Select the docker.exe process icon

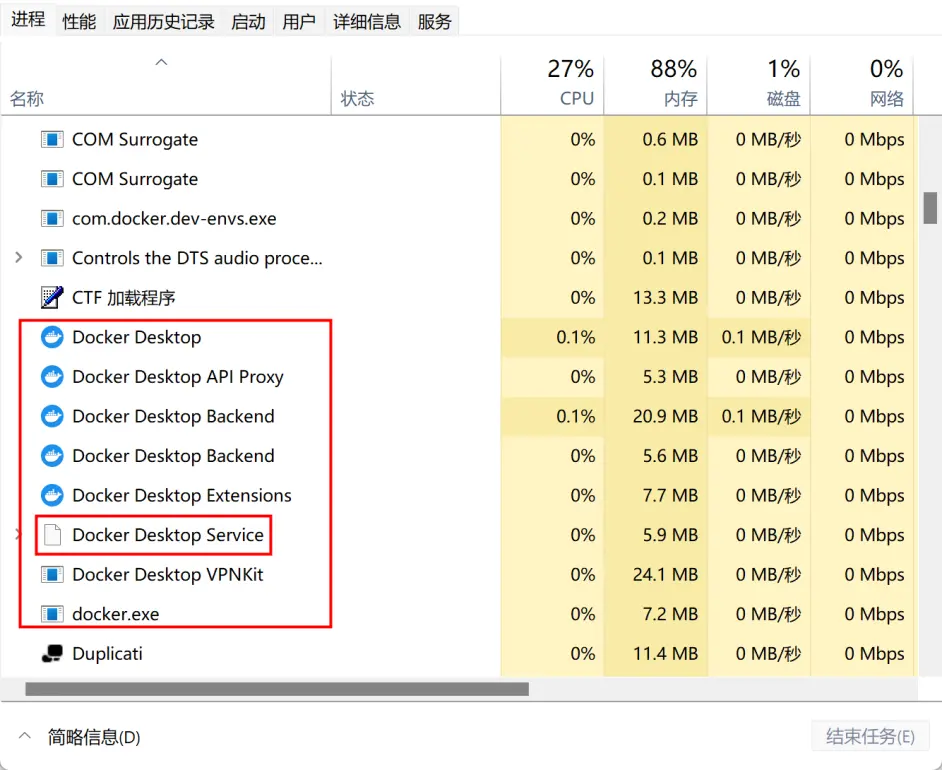pos(52,614)
